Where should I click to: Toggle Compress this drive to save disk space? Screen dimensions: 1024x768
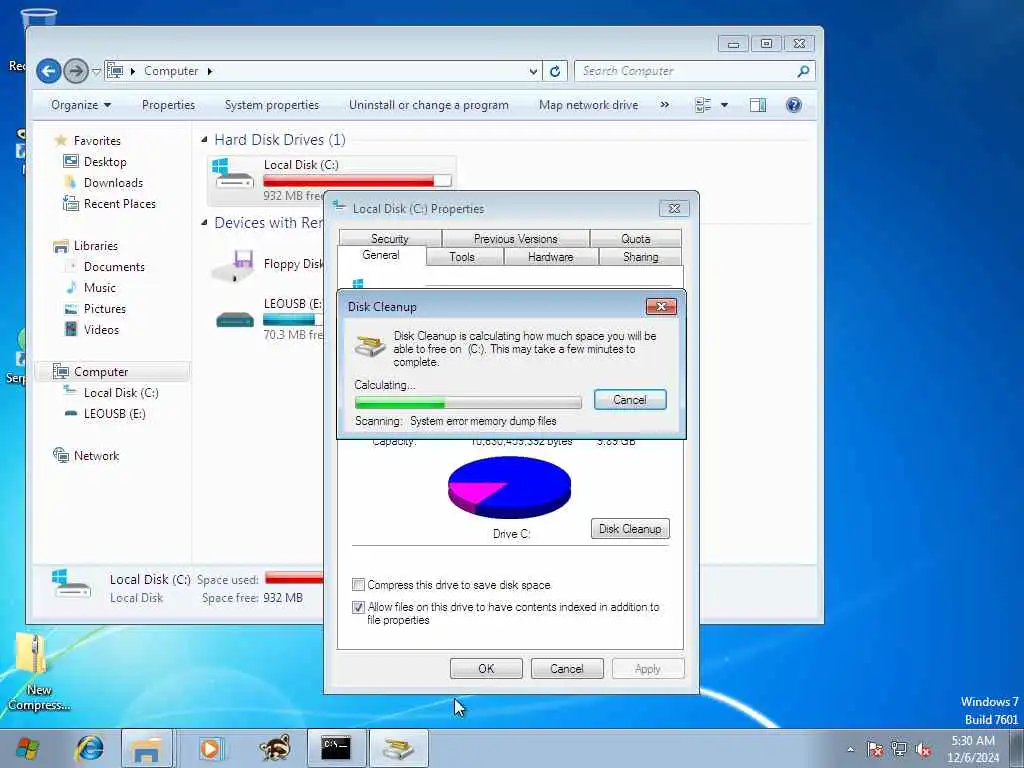(x=358, y=584)
